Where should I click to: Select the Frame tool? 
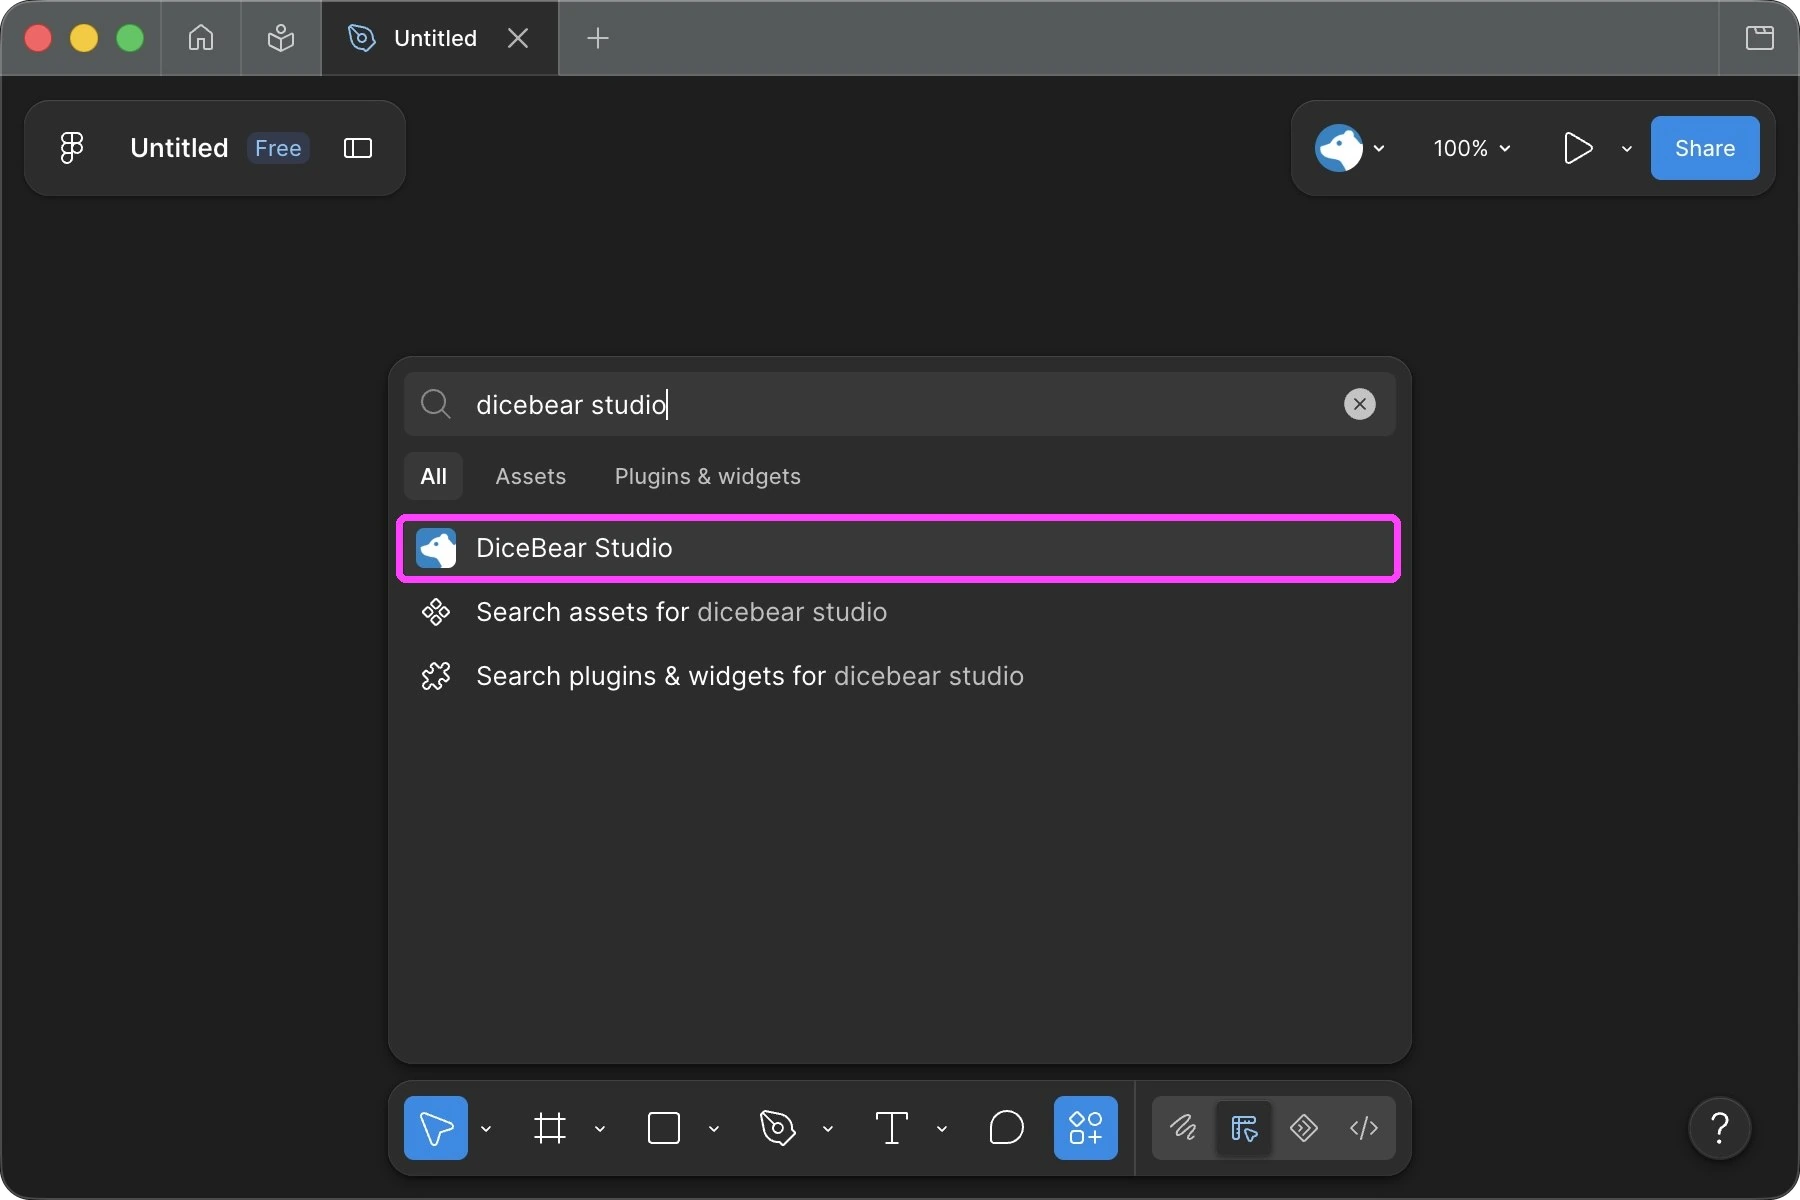pos(550,1128)
